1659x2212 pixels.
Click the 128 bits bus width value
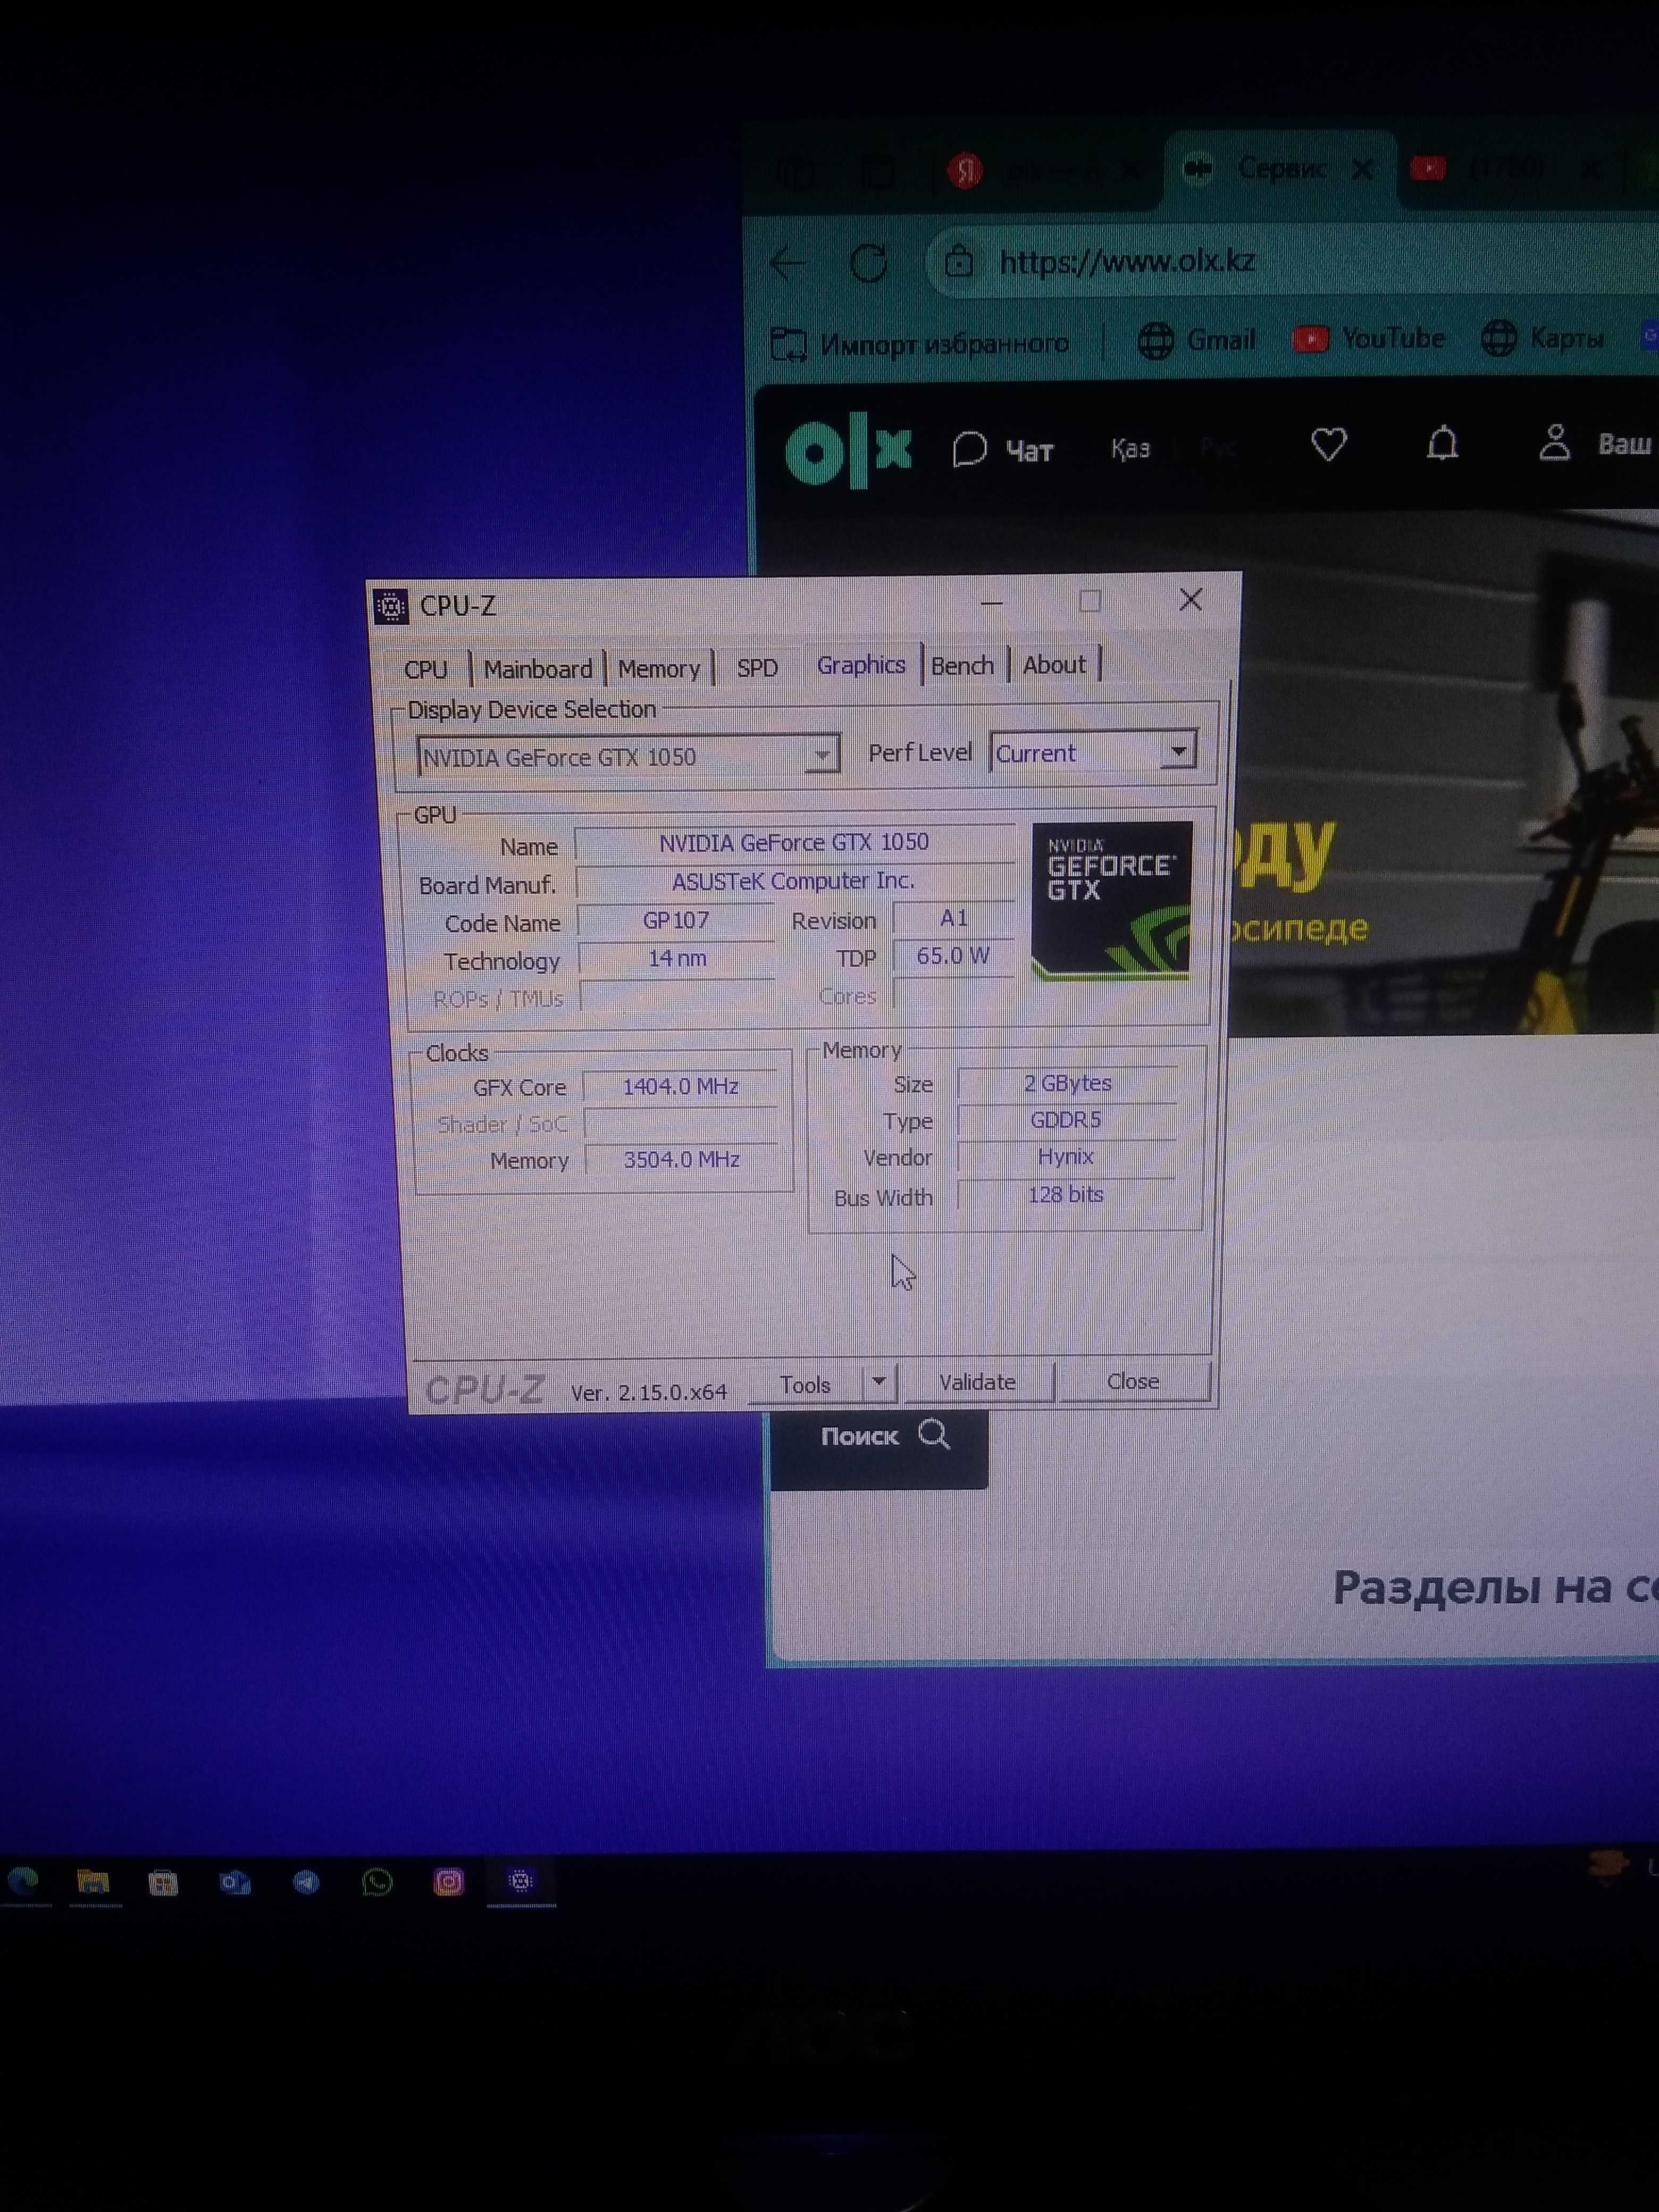click(x=1066, y=1194)
